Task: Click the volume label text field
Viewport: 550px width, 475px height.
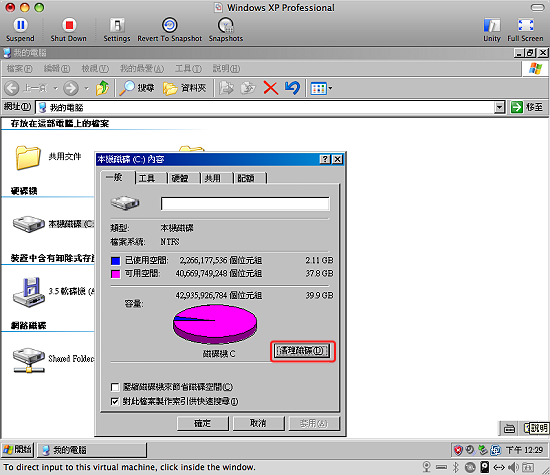Action: (x=245, y=203)
